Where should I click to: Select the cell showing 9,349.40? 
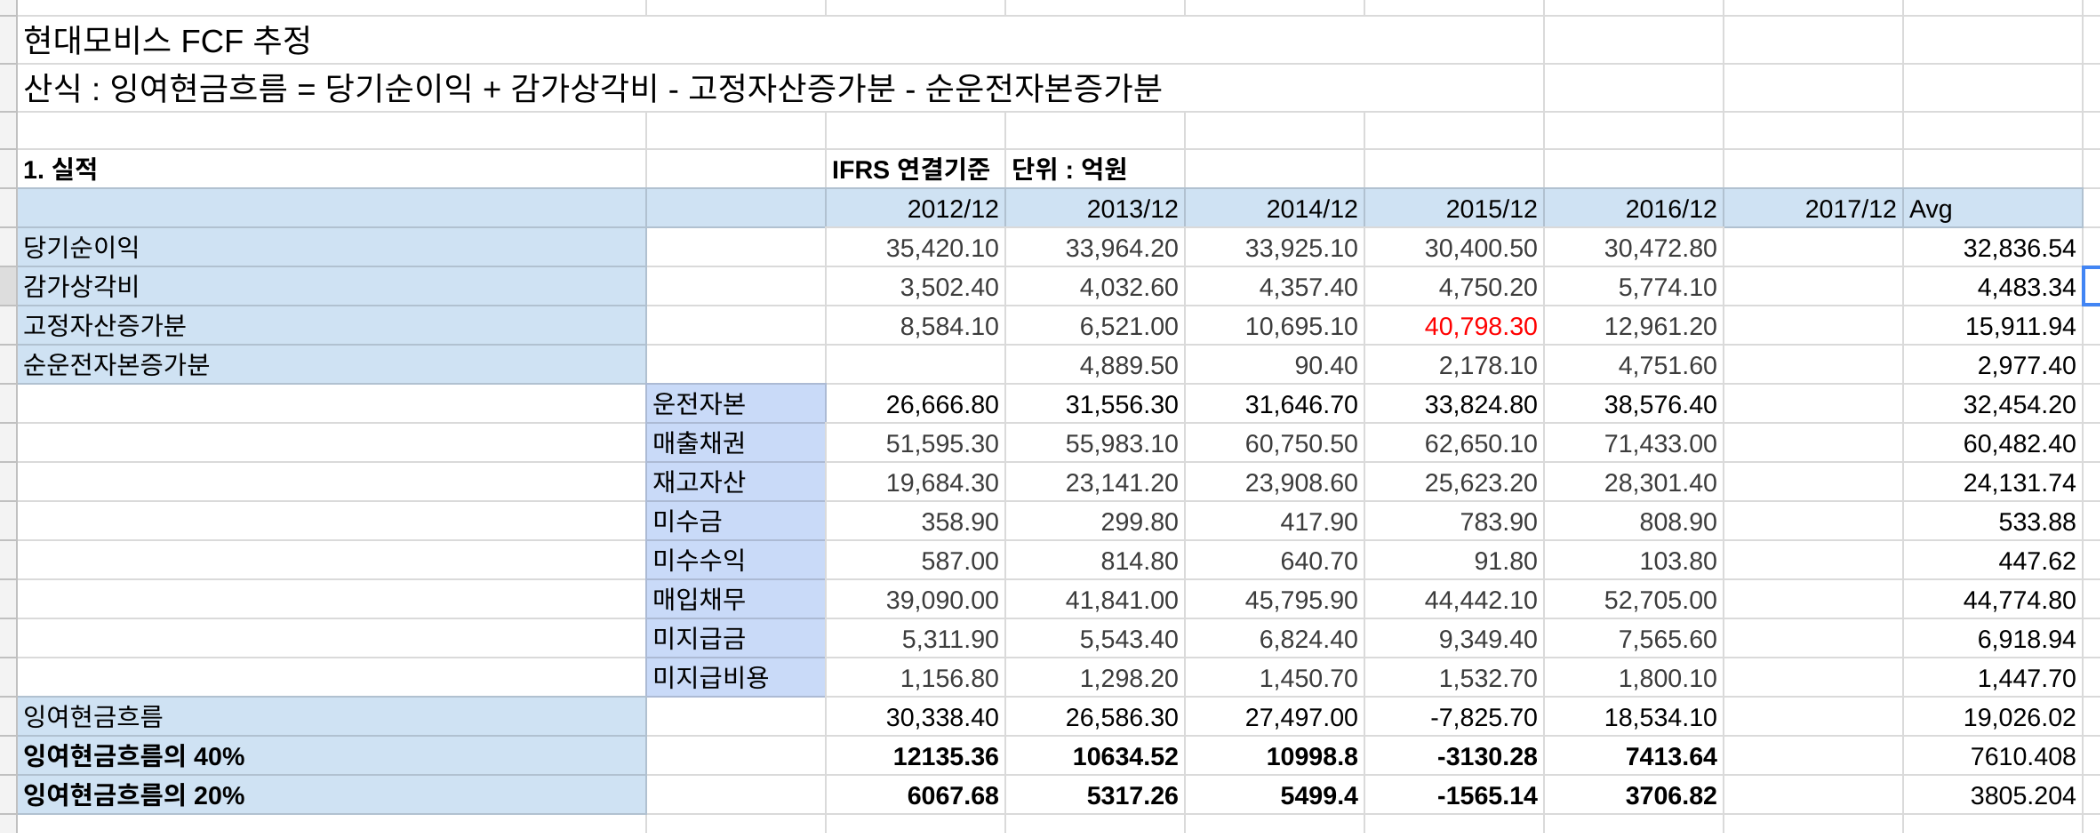pos(1455,638)
